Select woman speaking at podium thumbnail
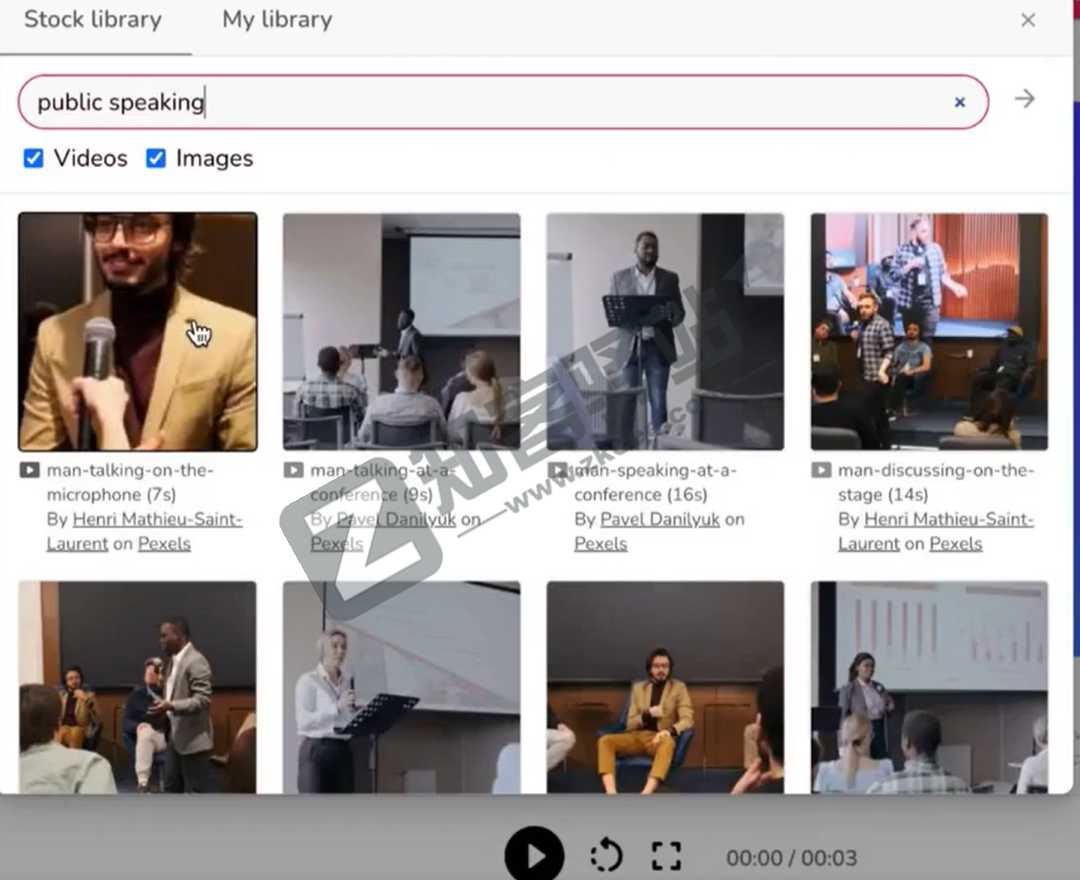Screen dimensions: 1080x880 [x=401, y=687]
